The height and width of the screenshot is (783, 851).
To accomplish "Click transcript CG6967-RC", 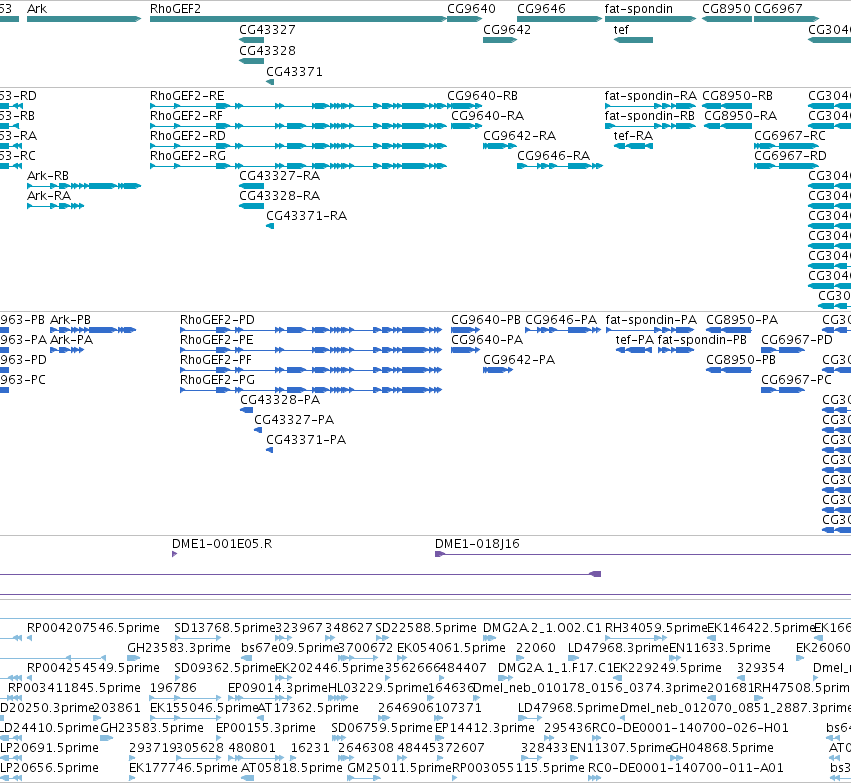I will coord(786,146).
